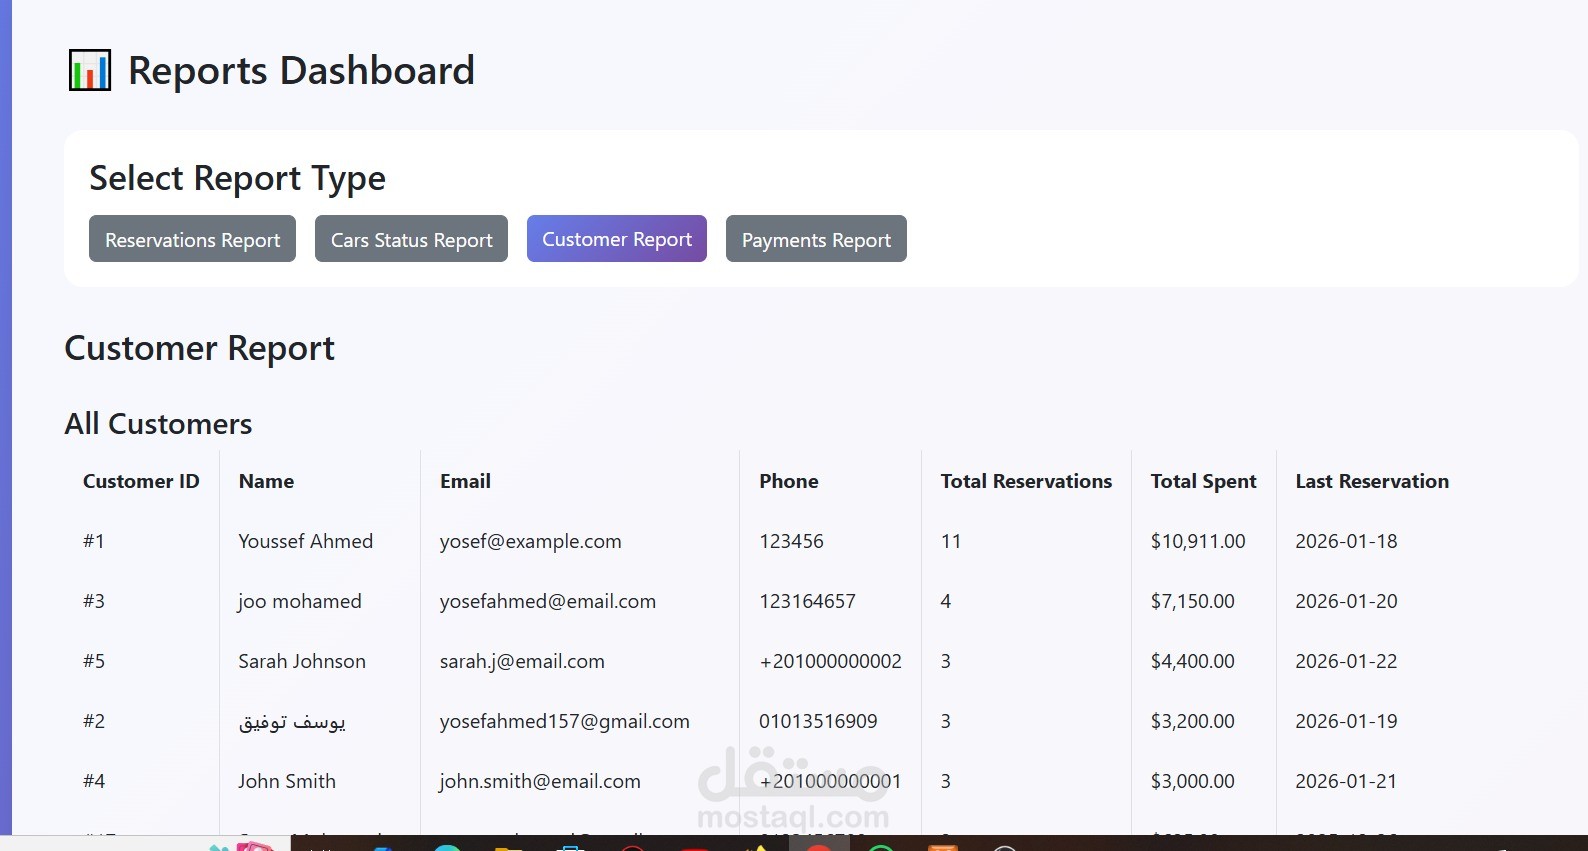Screen dimensions: 1588x851
Task: Show the Payments Report
Action: pos(816,240)
